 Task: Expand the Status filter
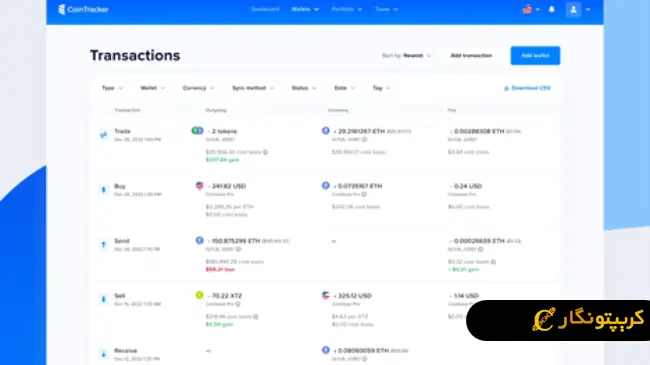click(304, 88)
